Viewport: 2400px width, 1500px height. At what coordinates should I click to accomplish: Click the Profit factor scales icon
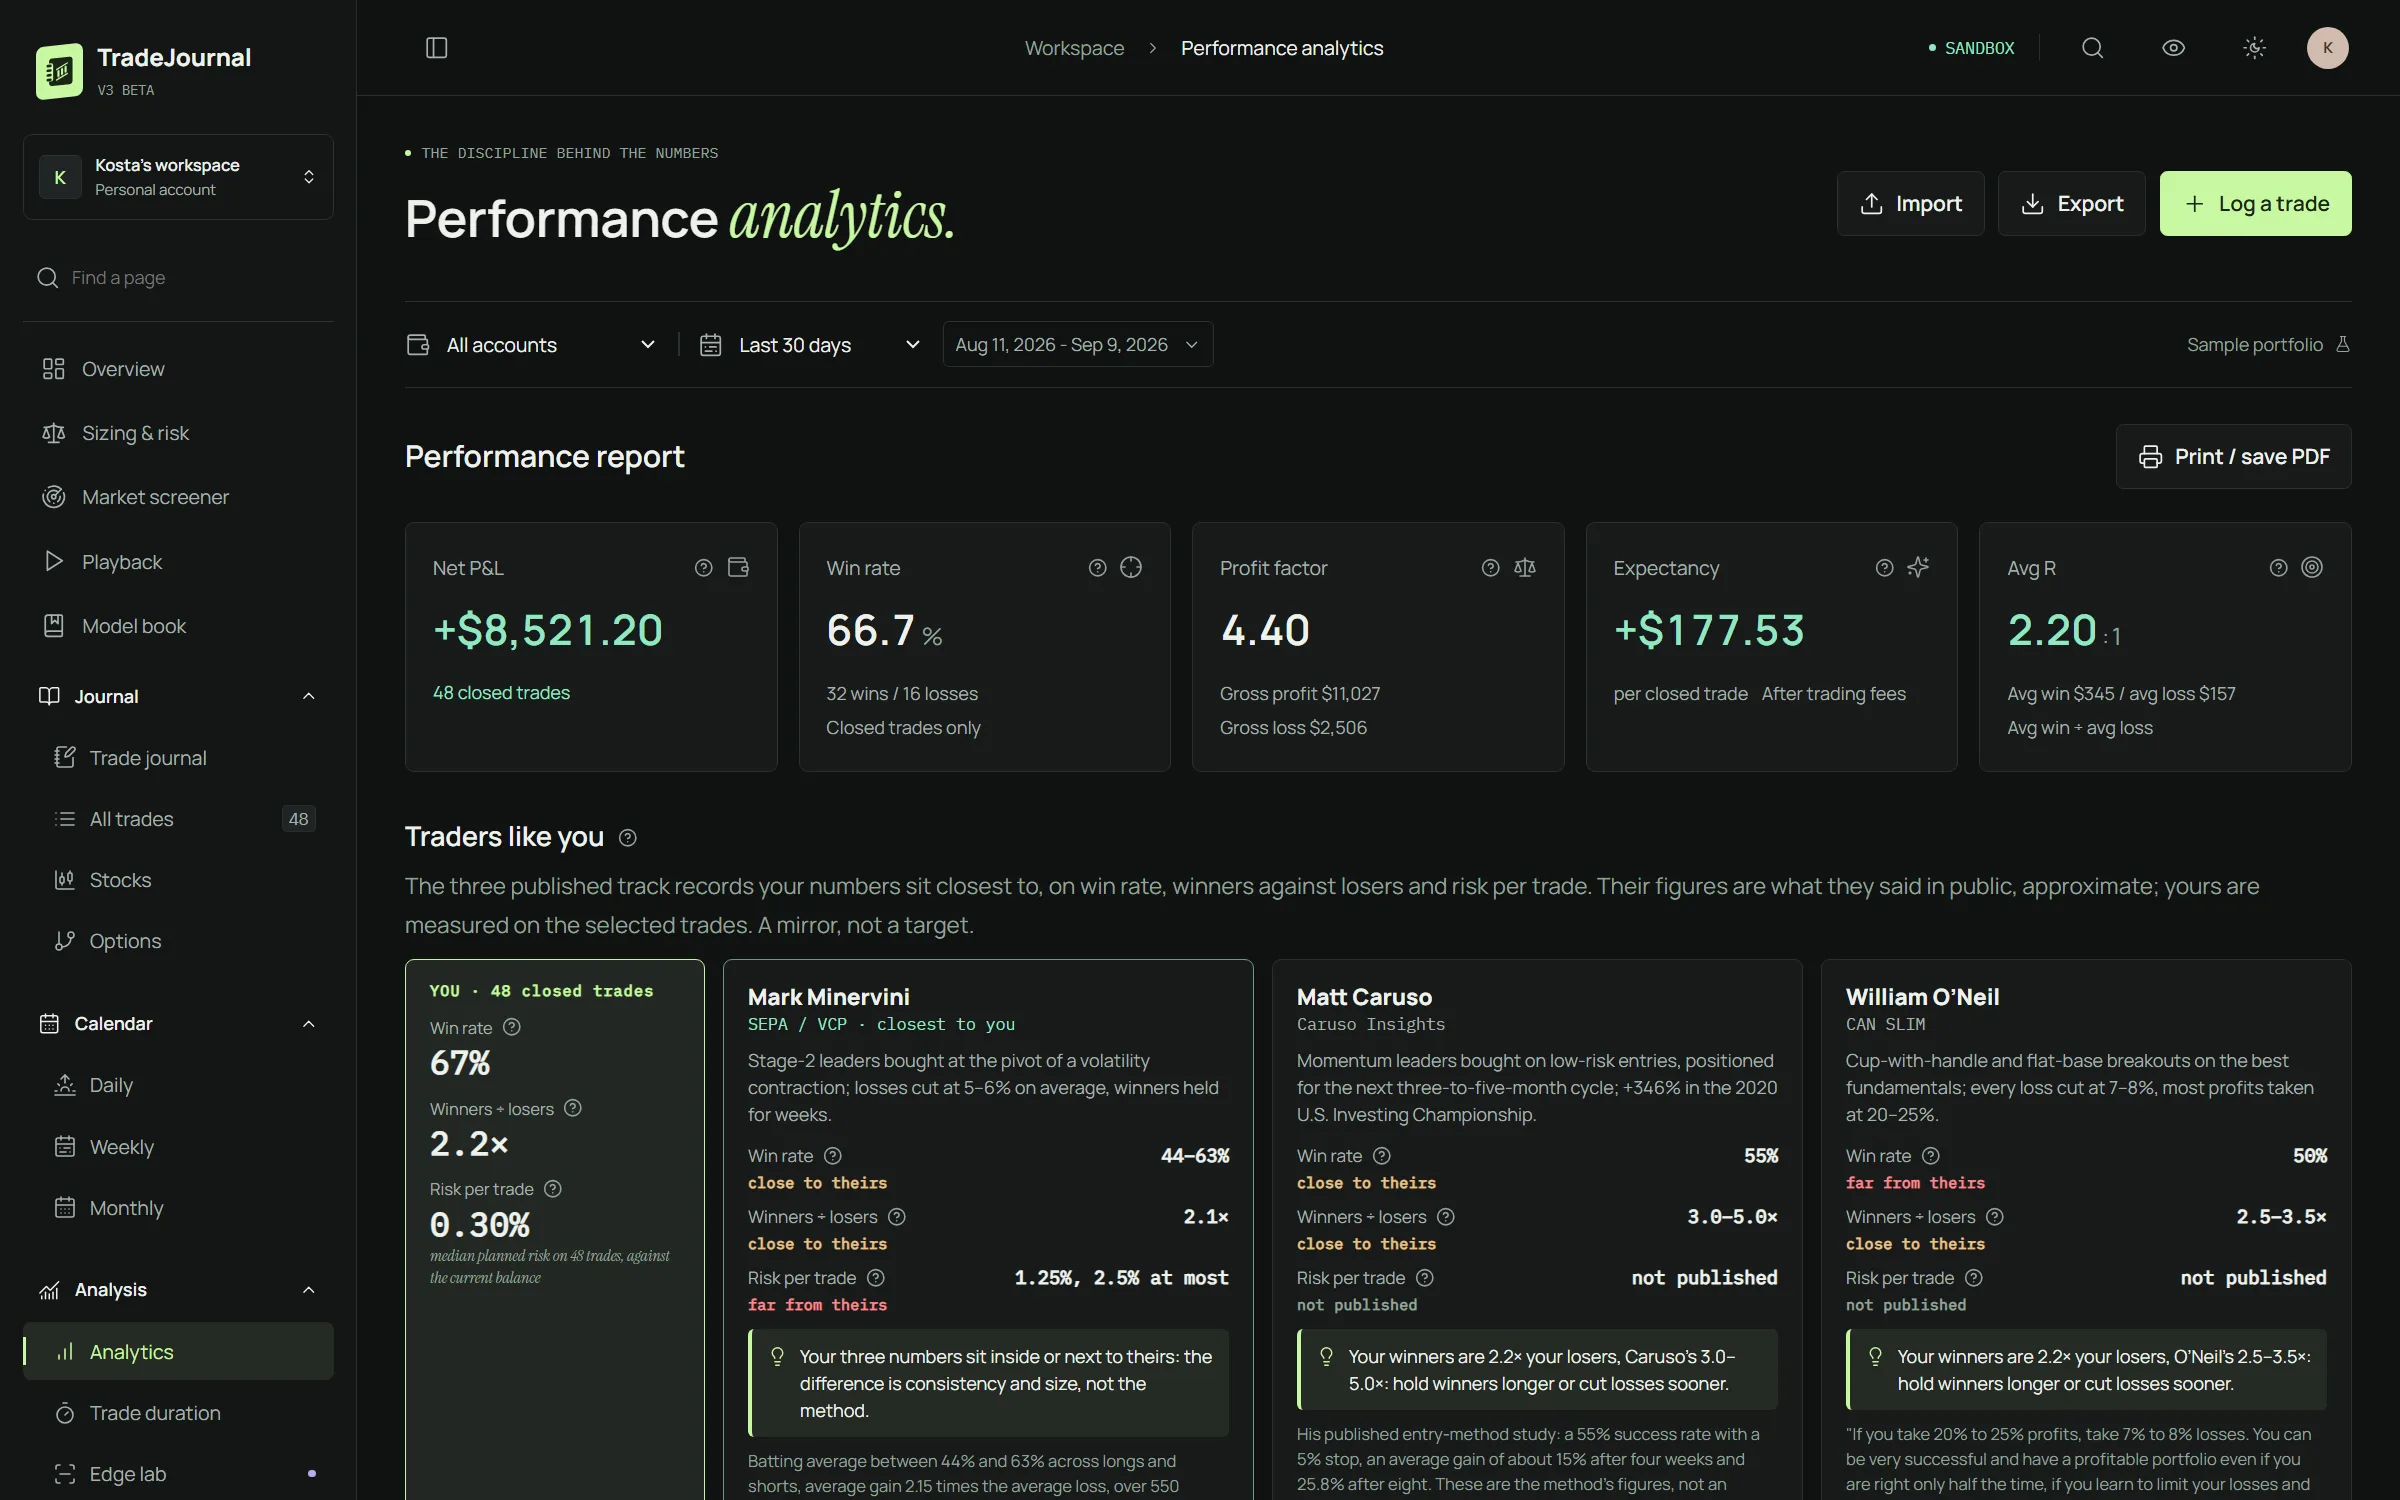pyautogui.click(x=1525, y=568)
